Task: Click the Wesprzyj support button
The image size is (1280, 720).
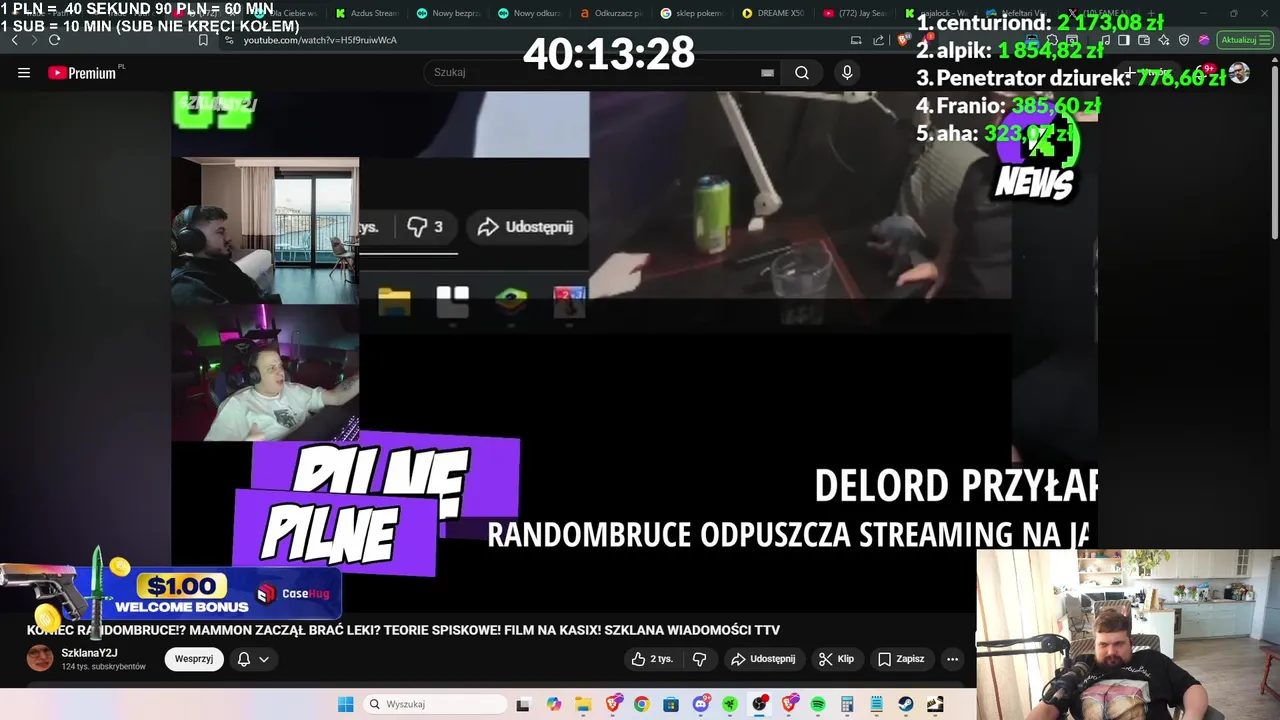Action: point(194,659)
